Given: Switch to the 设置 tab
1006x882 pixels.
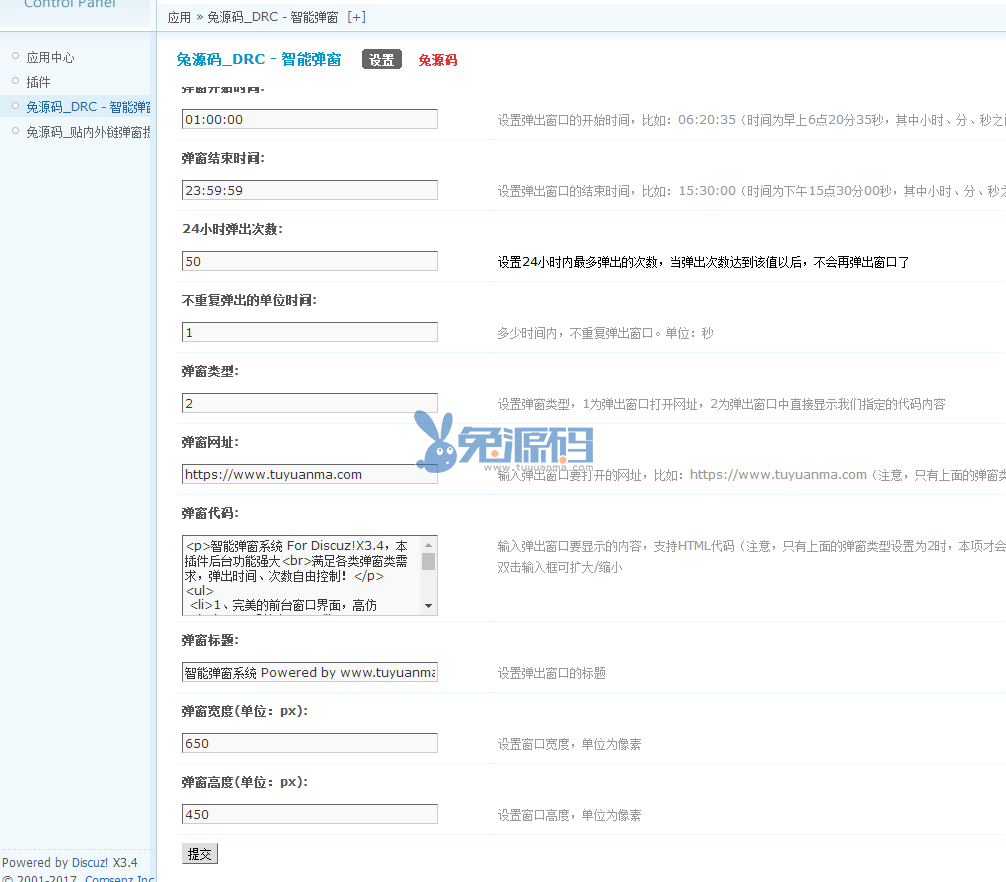Looking at the screenshot, I should point(382,60).
